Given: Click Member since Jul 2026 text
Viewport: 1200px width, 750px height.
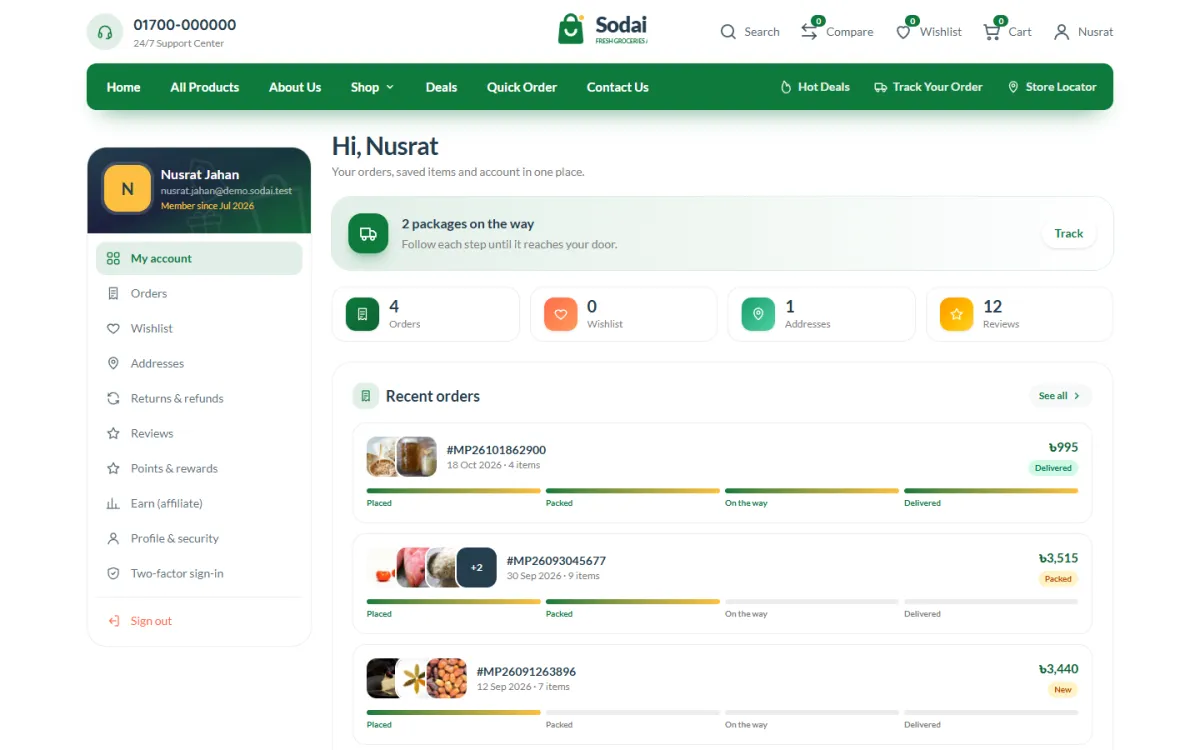Looking at the screenshot, I should 207,206.
